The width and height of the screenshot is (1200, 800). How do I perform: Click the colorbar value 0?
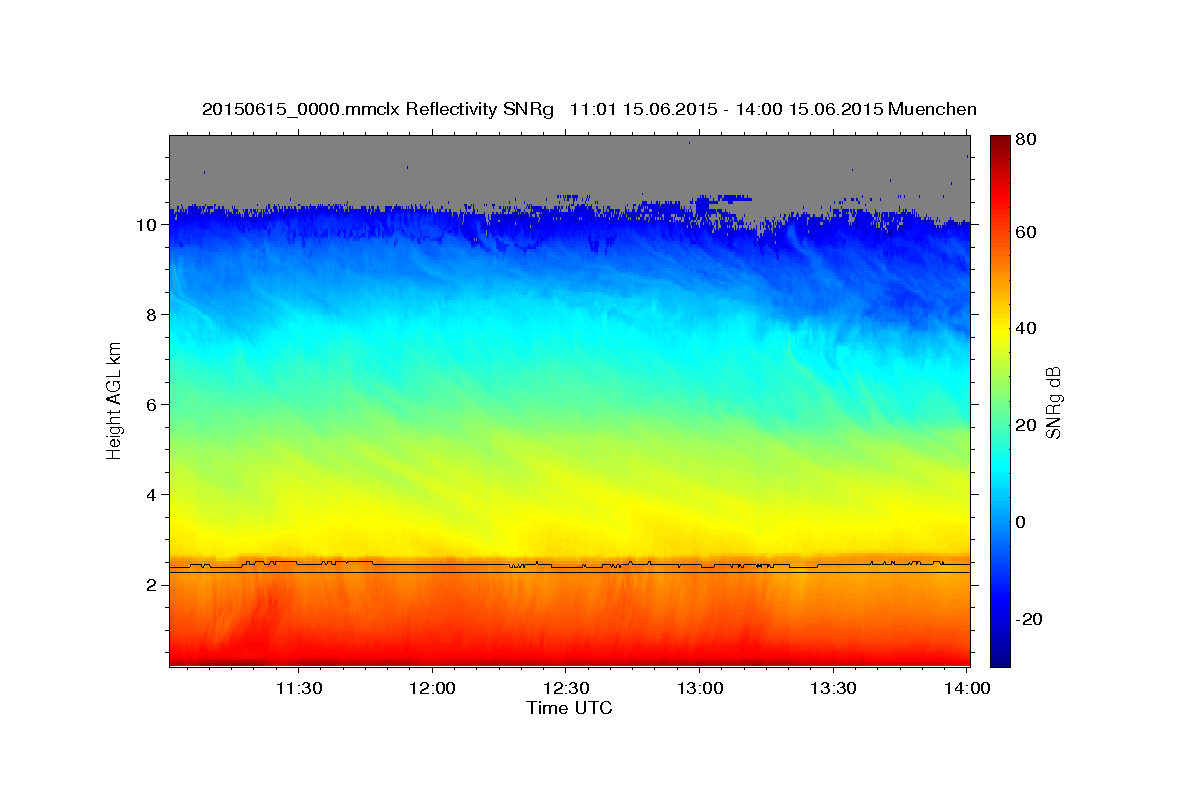click(1022, 522)
